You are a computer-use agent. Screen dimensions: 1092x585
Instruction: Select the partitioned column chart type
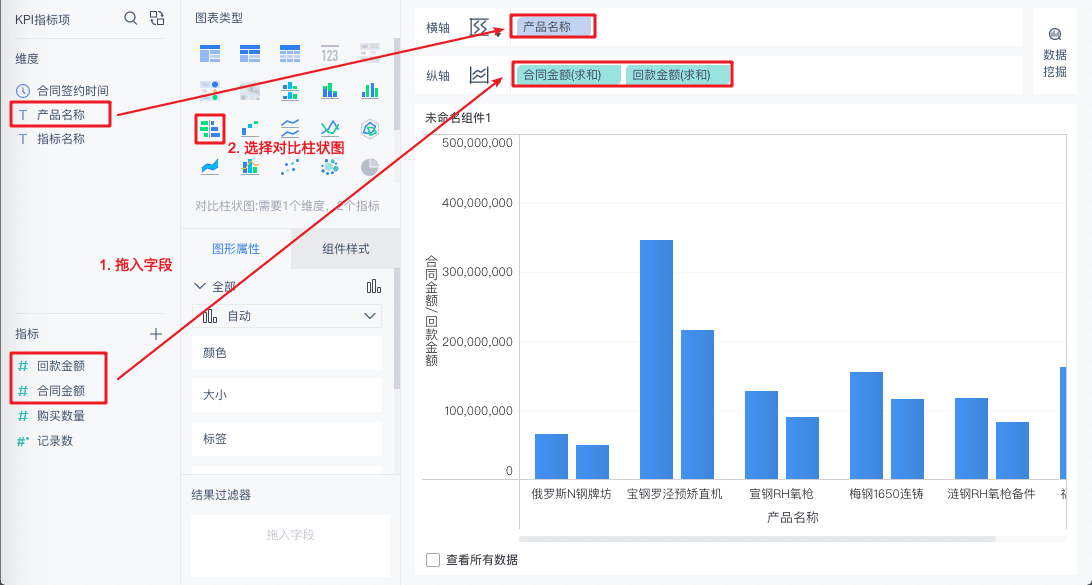coord(290,91)
